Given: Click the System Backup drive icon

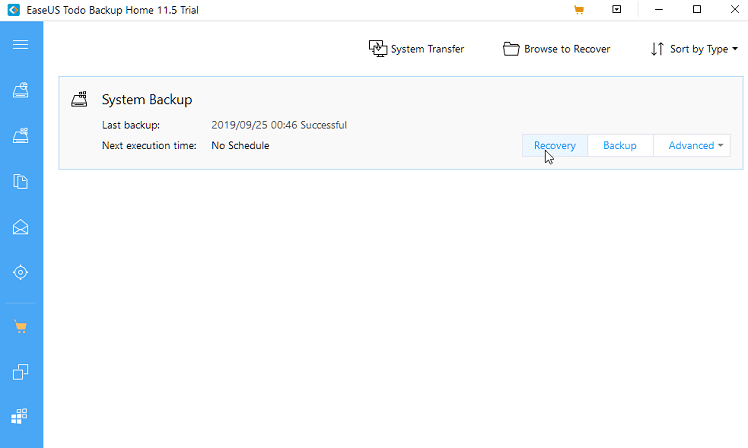Looking at the screenshot, I should click(79, 99).
